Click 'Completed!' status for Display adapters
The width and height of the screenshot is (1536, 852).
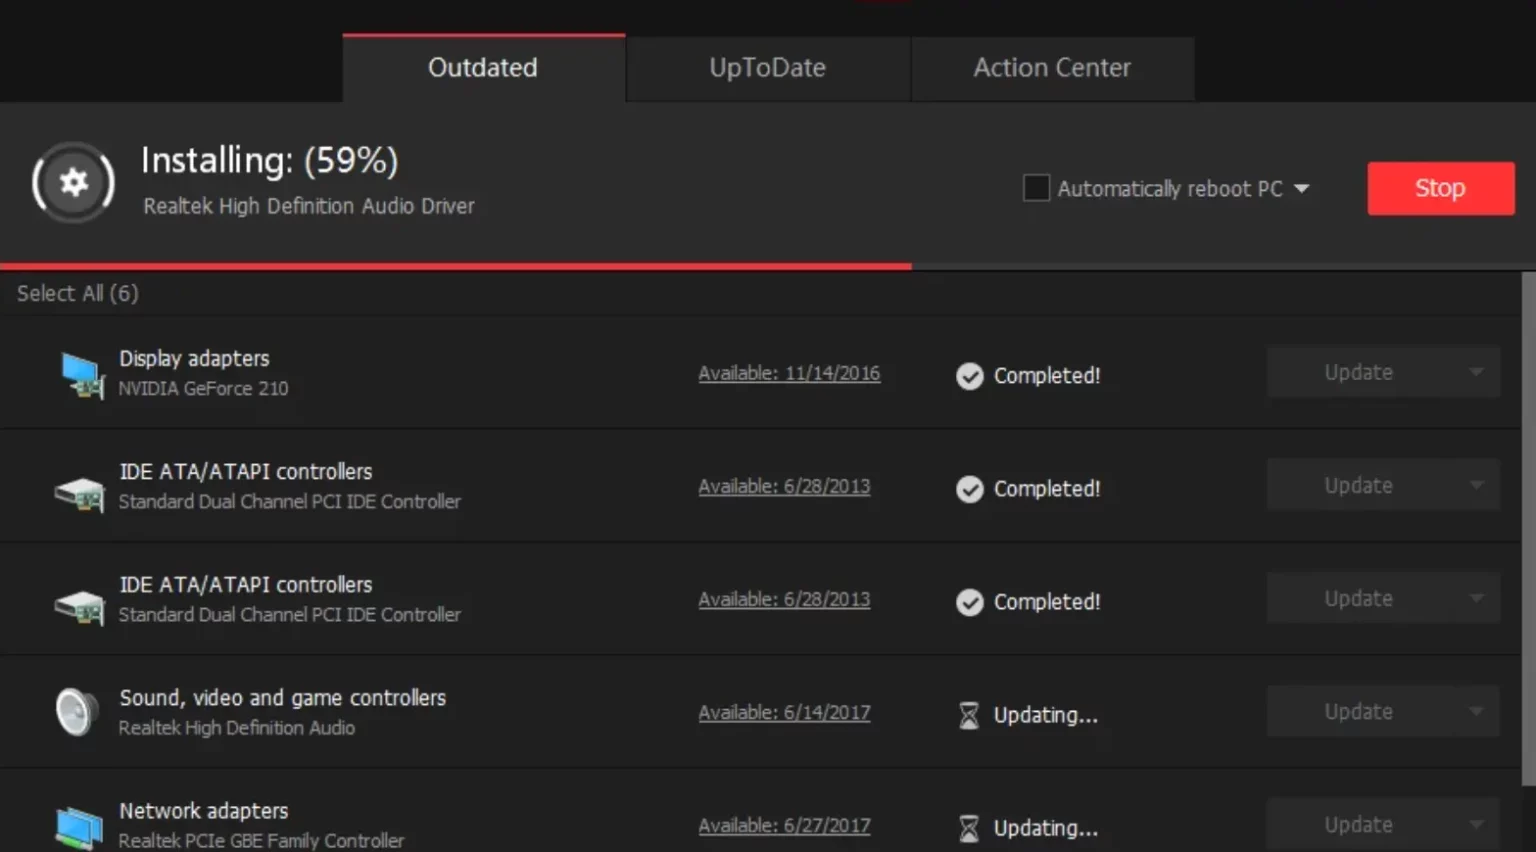click(1047, 376)
